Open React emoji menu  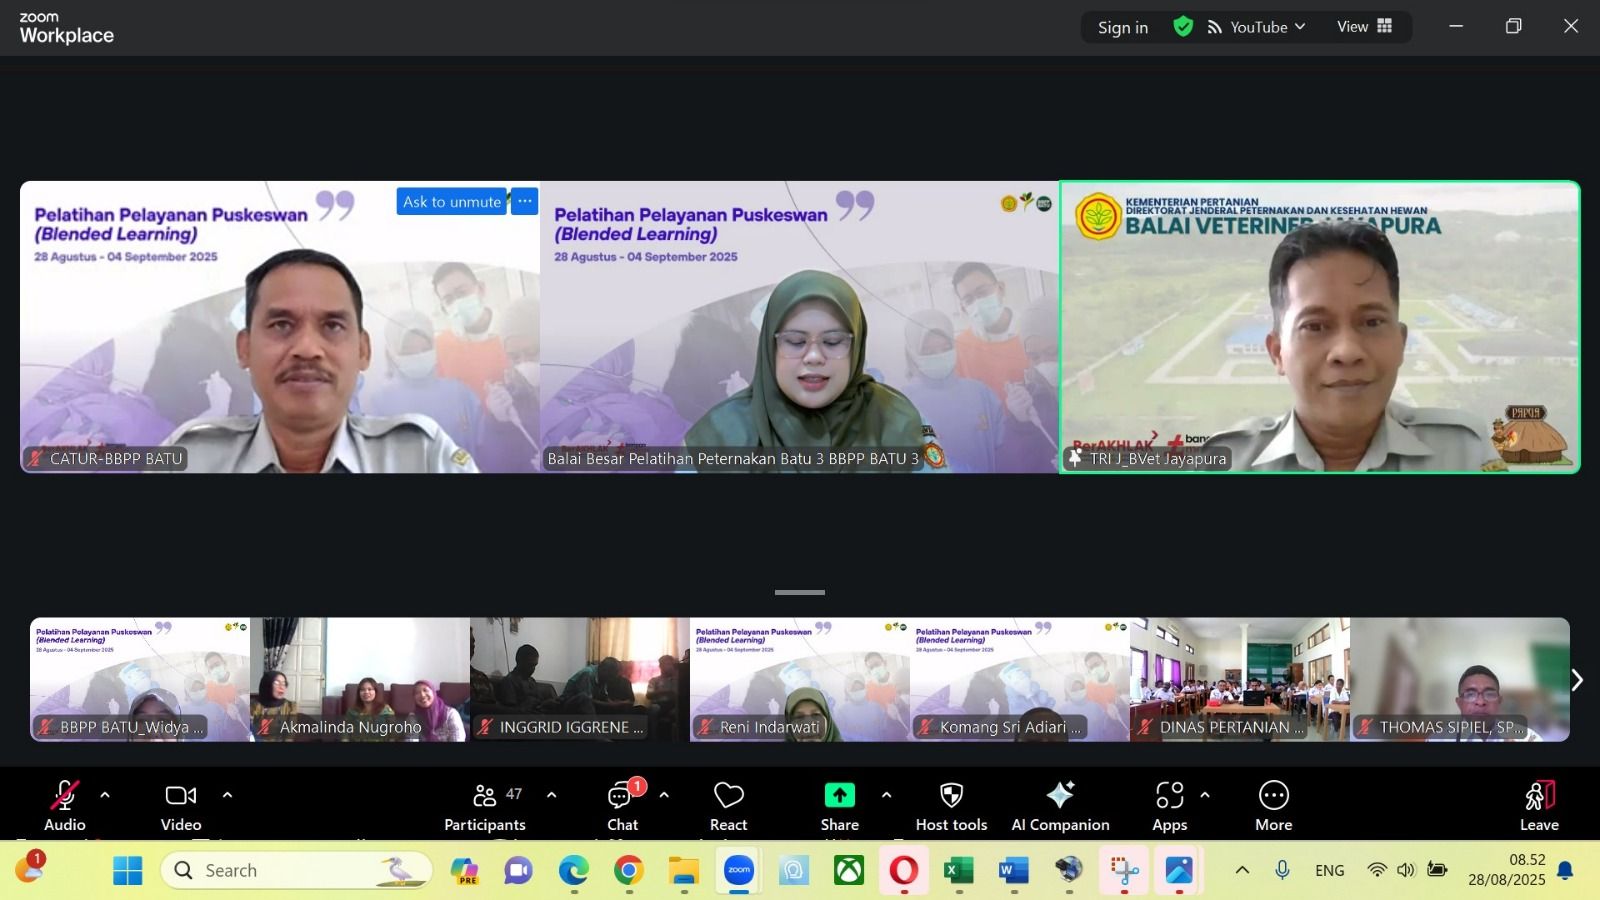click(x=729, y=806)
